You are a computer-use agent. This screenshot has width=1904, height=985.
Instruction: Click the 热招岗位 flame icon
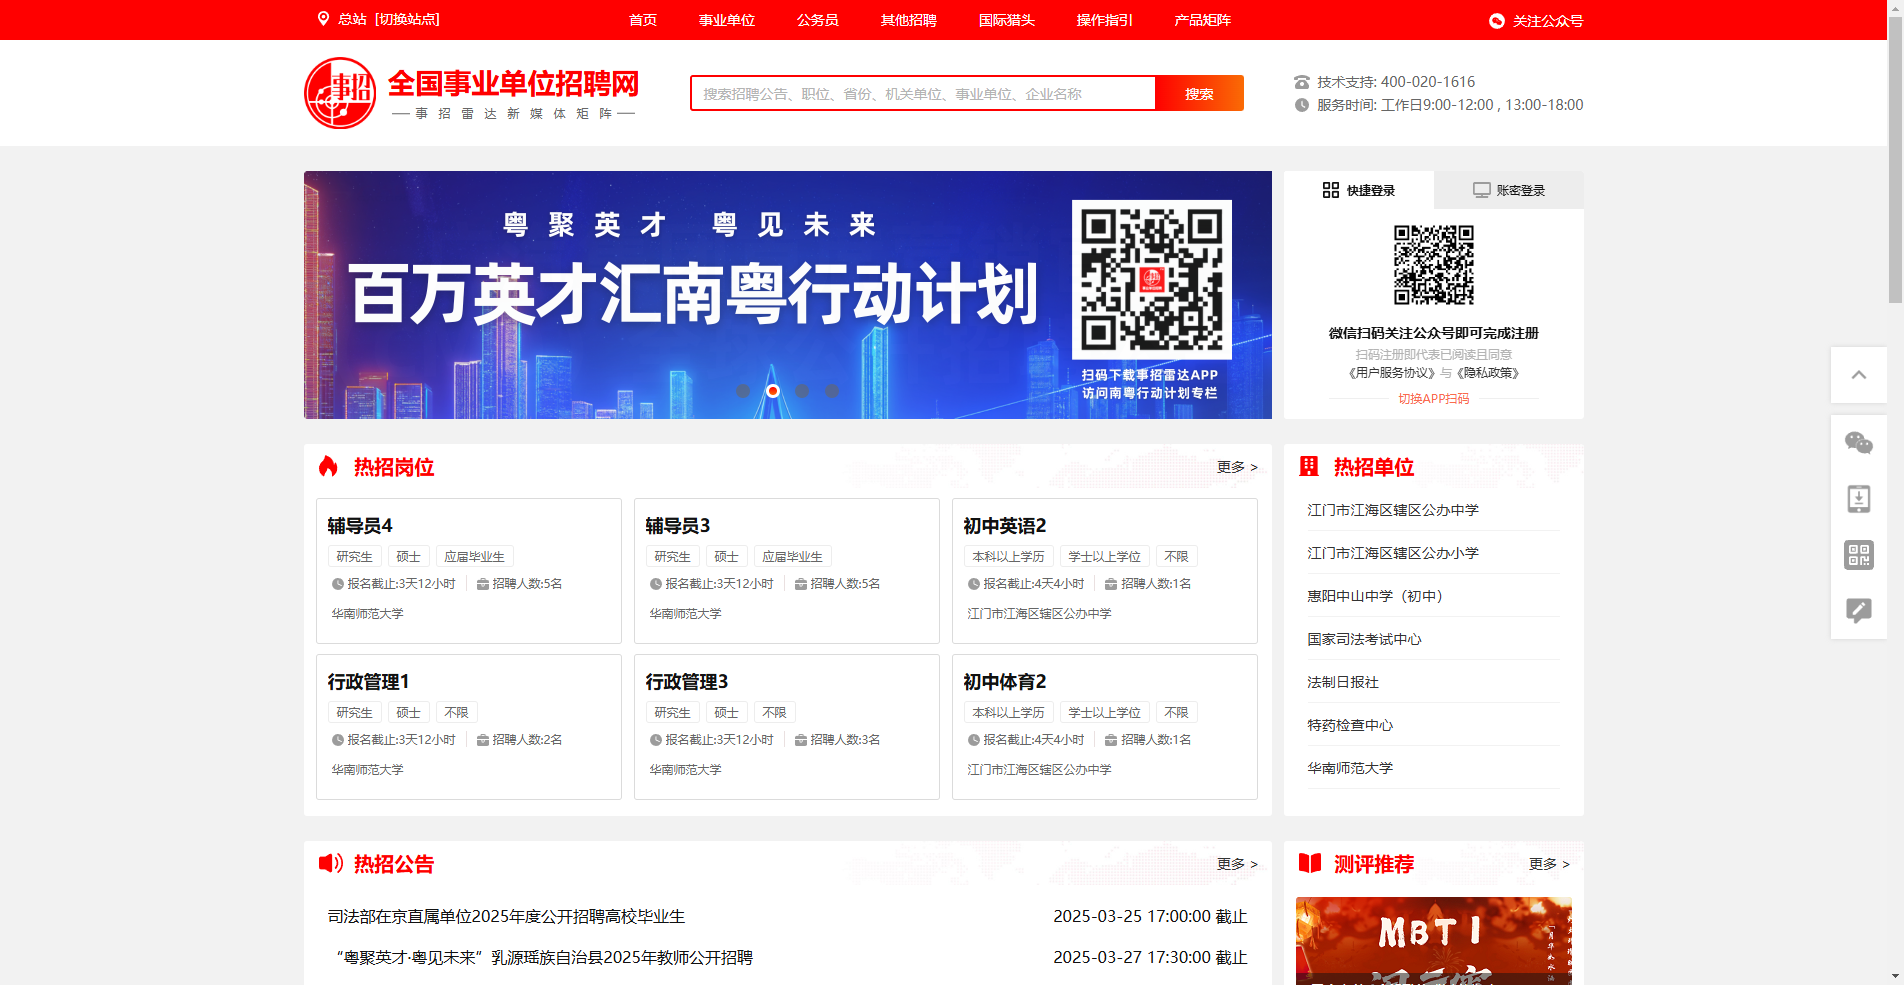(329, 467)
